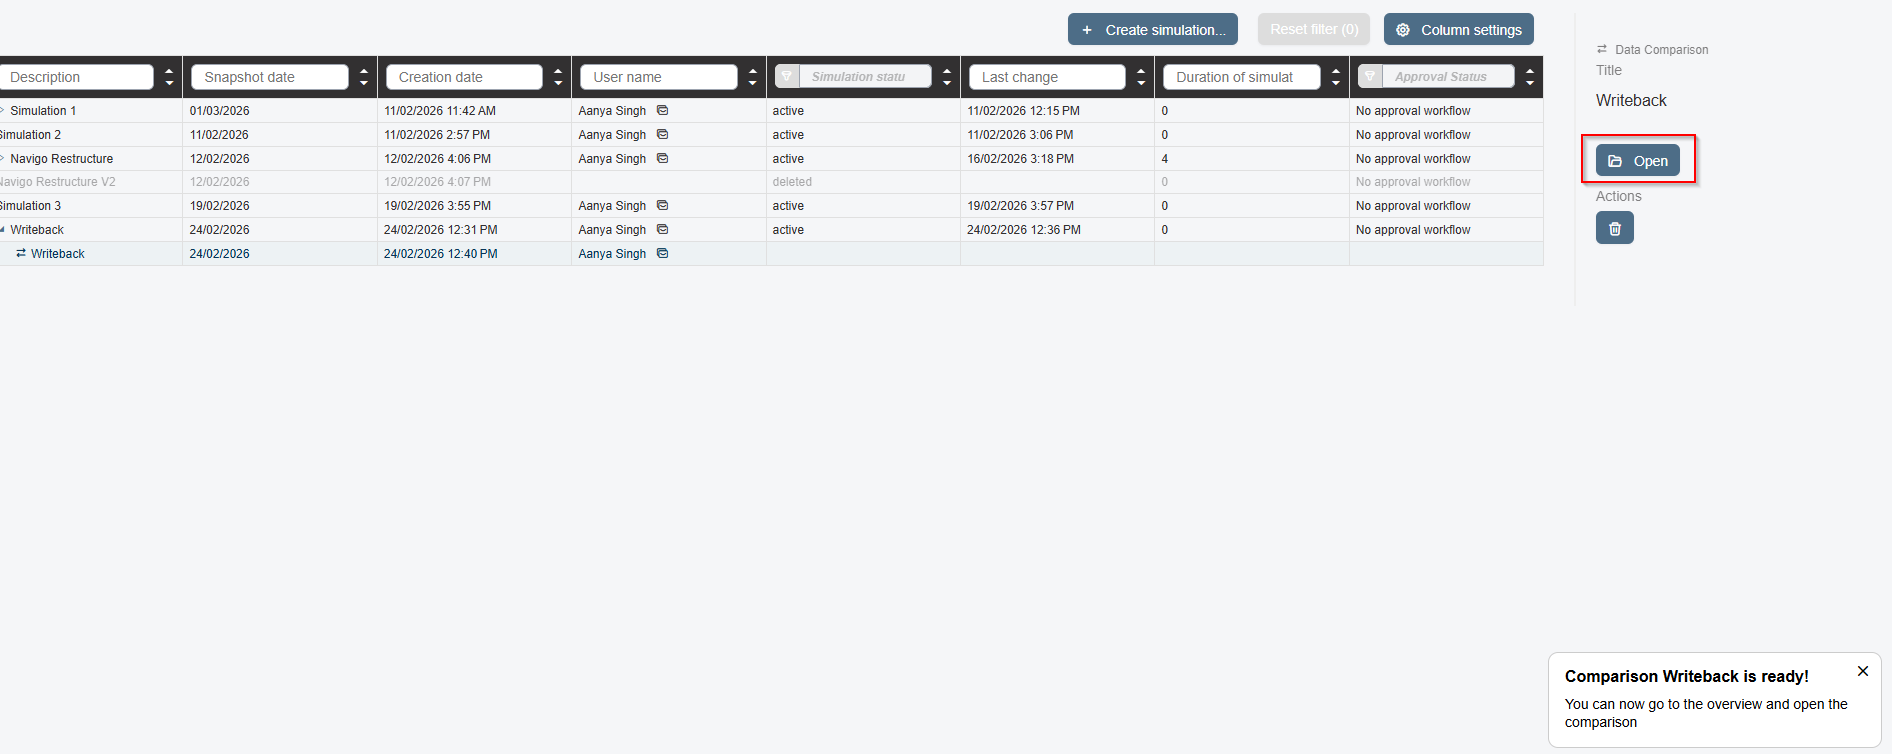1892x754 pixels.
Task: Click creation date 24/02/2026 12:40 PM
Action: pos(441,253)
